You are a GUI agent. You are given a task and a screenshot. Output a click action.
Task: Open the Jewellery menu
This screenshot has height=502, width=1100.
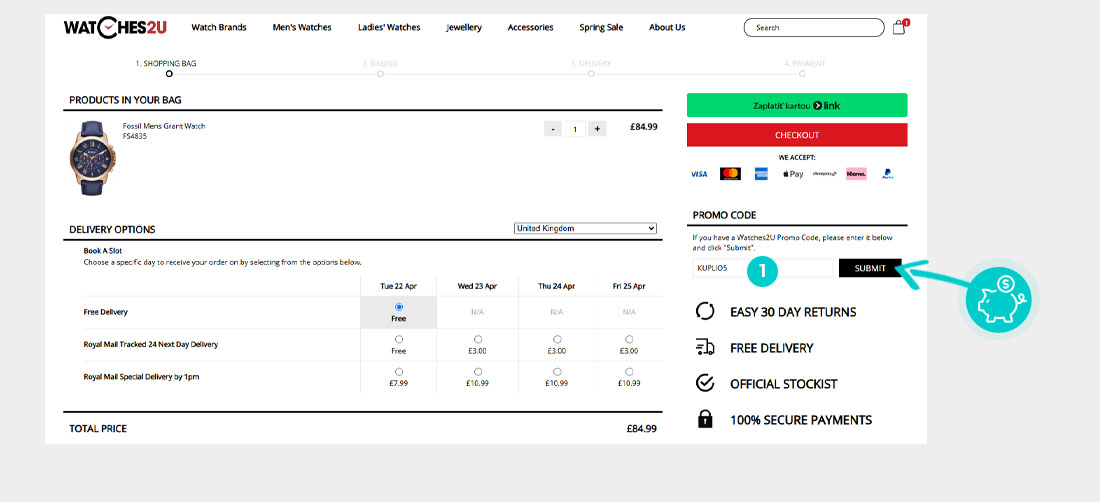tap(464, 27)
